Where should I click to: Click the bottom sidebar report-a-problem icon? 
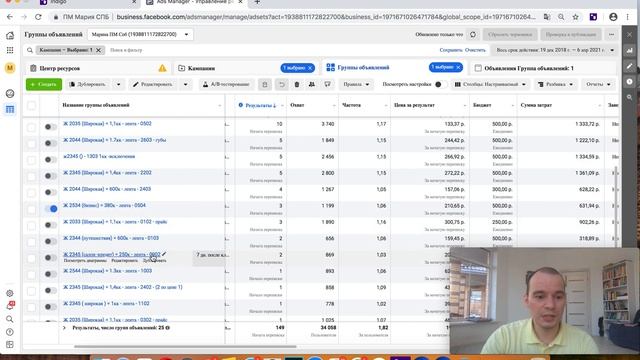[10, 345]
